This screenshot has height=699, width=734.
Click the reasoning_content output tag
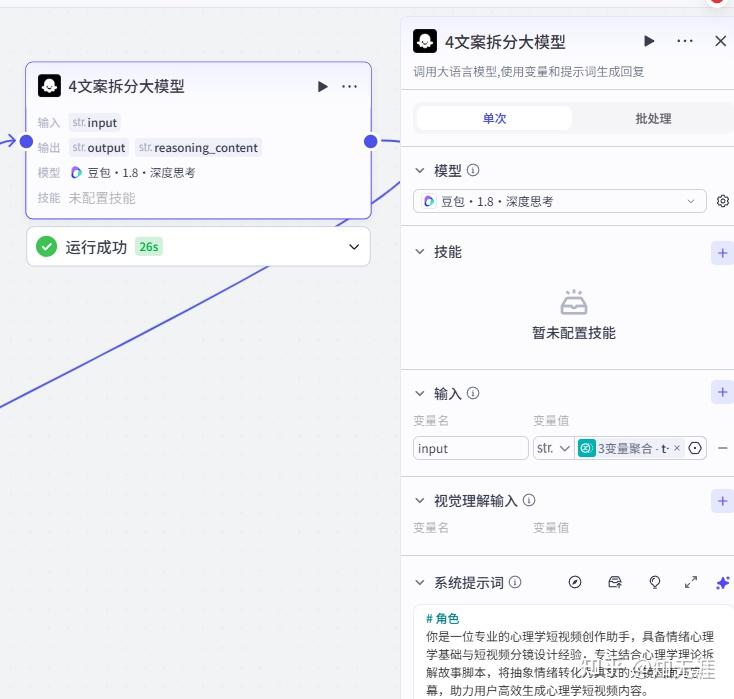point(198,147)
